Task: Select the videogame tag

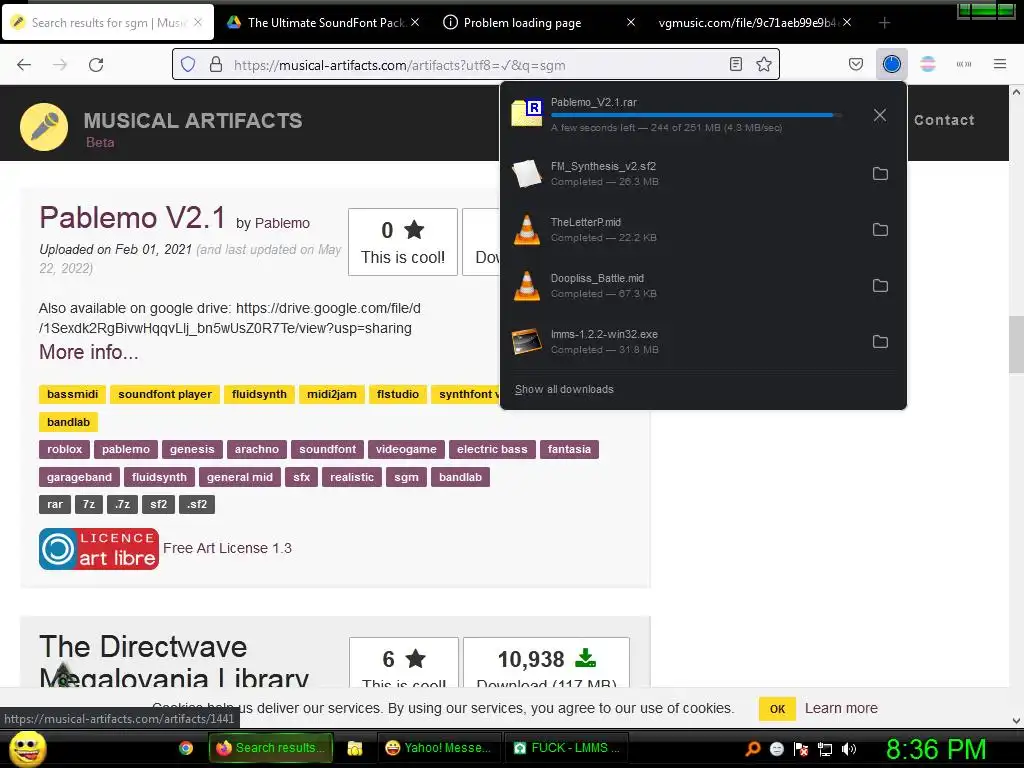Action: point(406,449)
